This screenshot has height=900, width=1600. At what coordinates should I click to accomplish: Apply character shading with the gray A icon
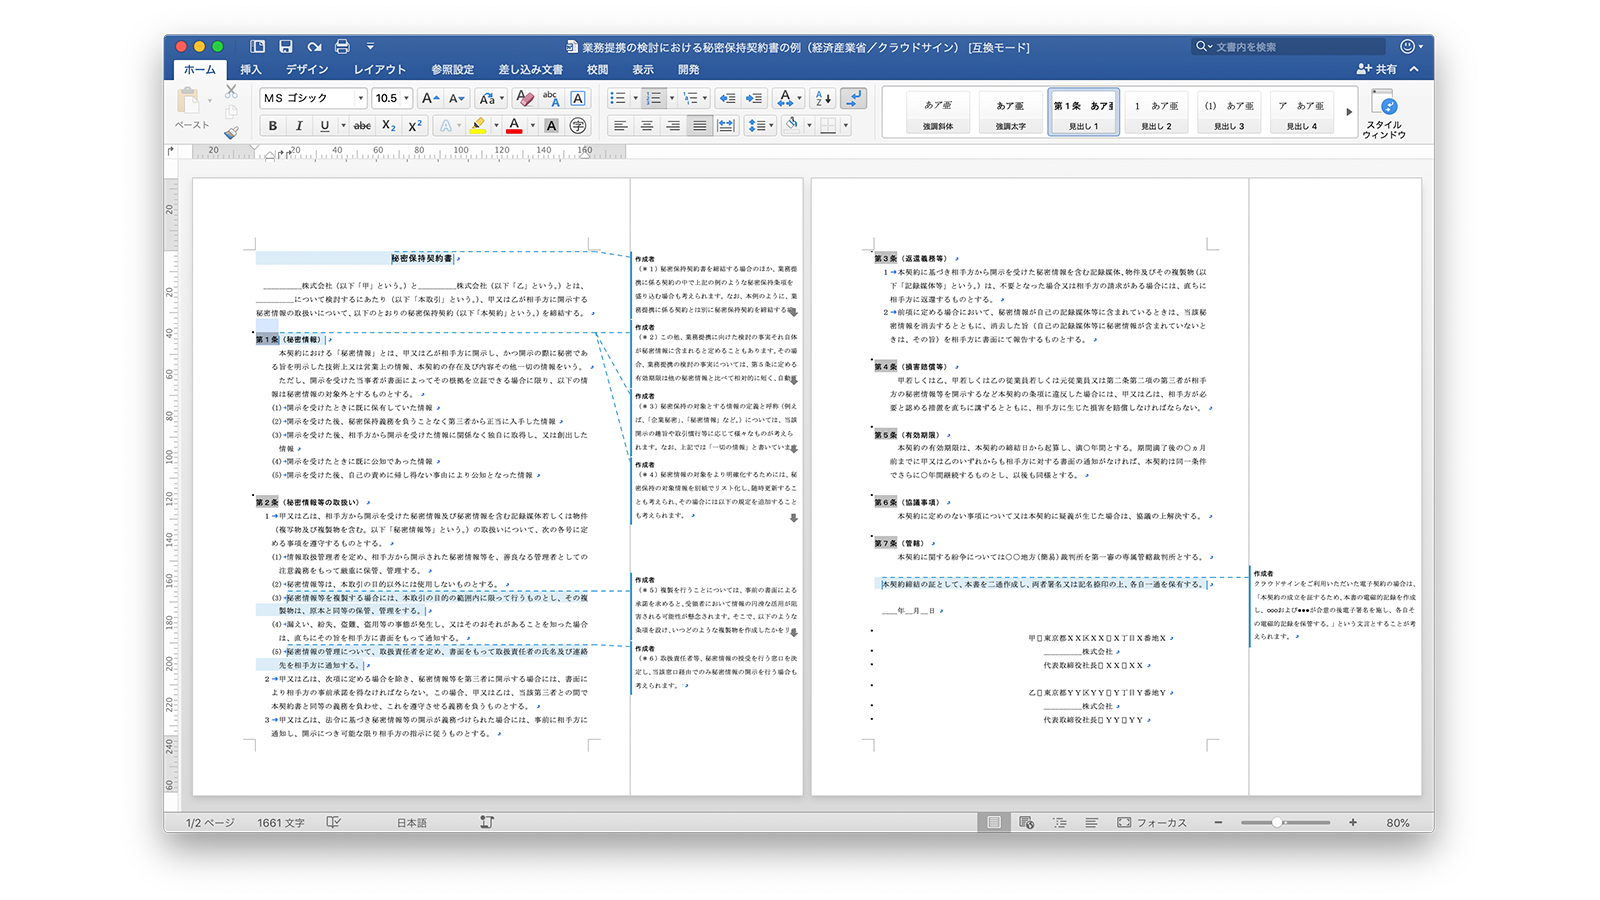(551, 125)
